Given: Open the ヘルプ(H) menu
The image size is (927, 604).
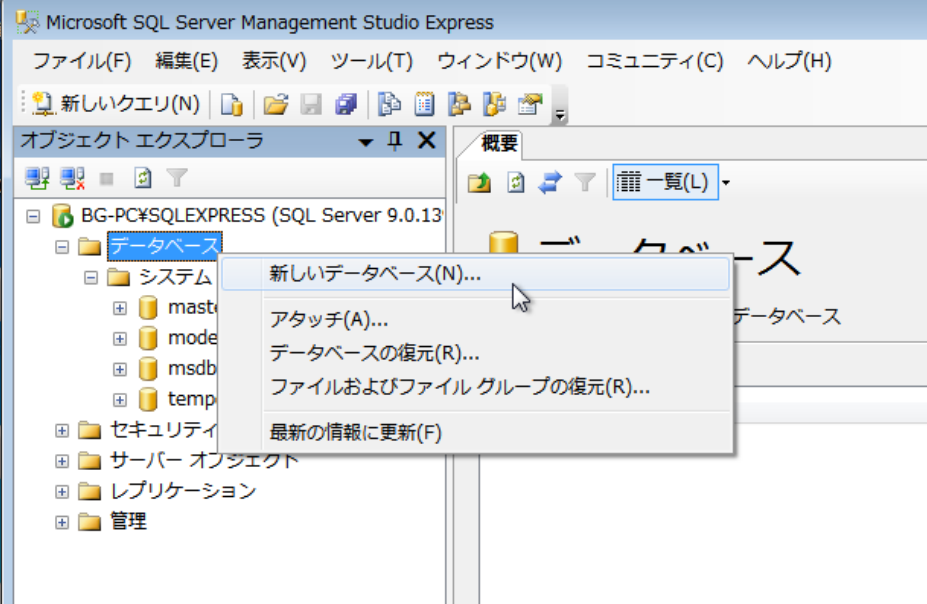Looking at the screenshot, I should pos(789,61).
